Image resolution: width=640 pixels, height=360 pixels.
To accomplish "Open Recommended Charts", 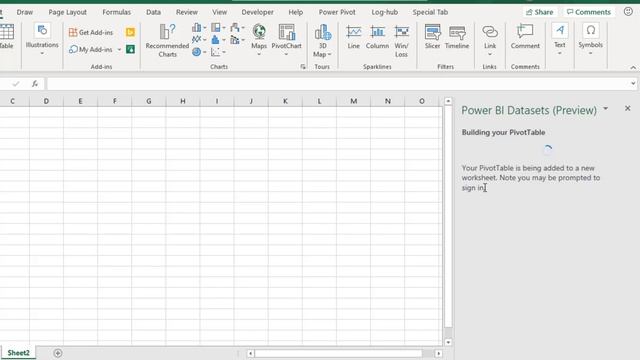I will [x=167, y=40].
